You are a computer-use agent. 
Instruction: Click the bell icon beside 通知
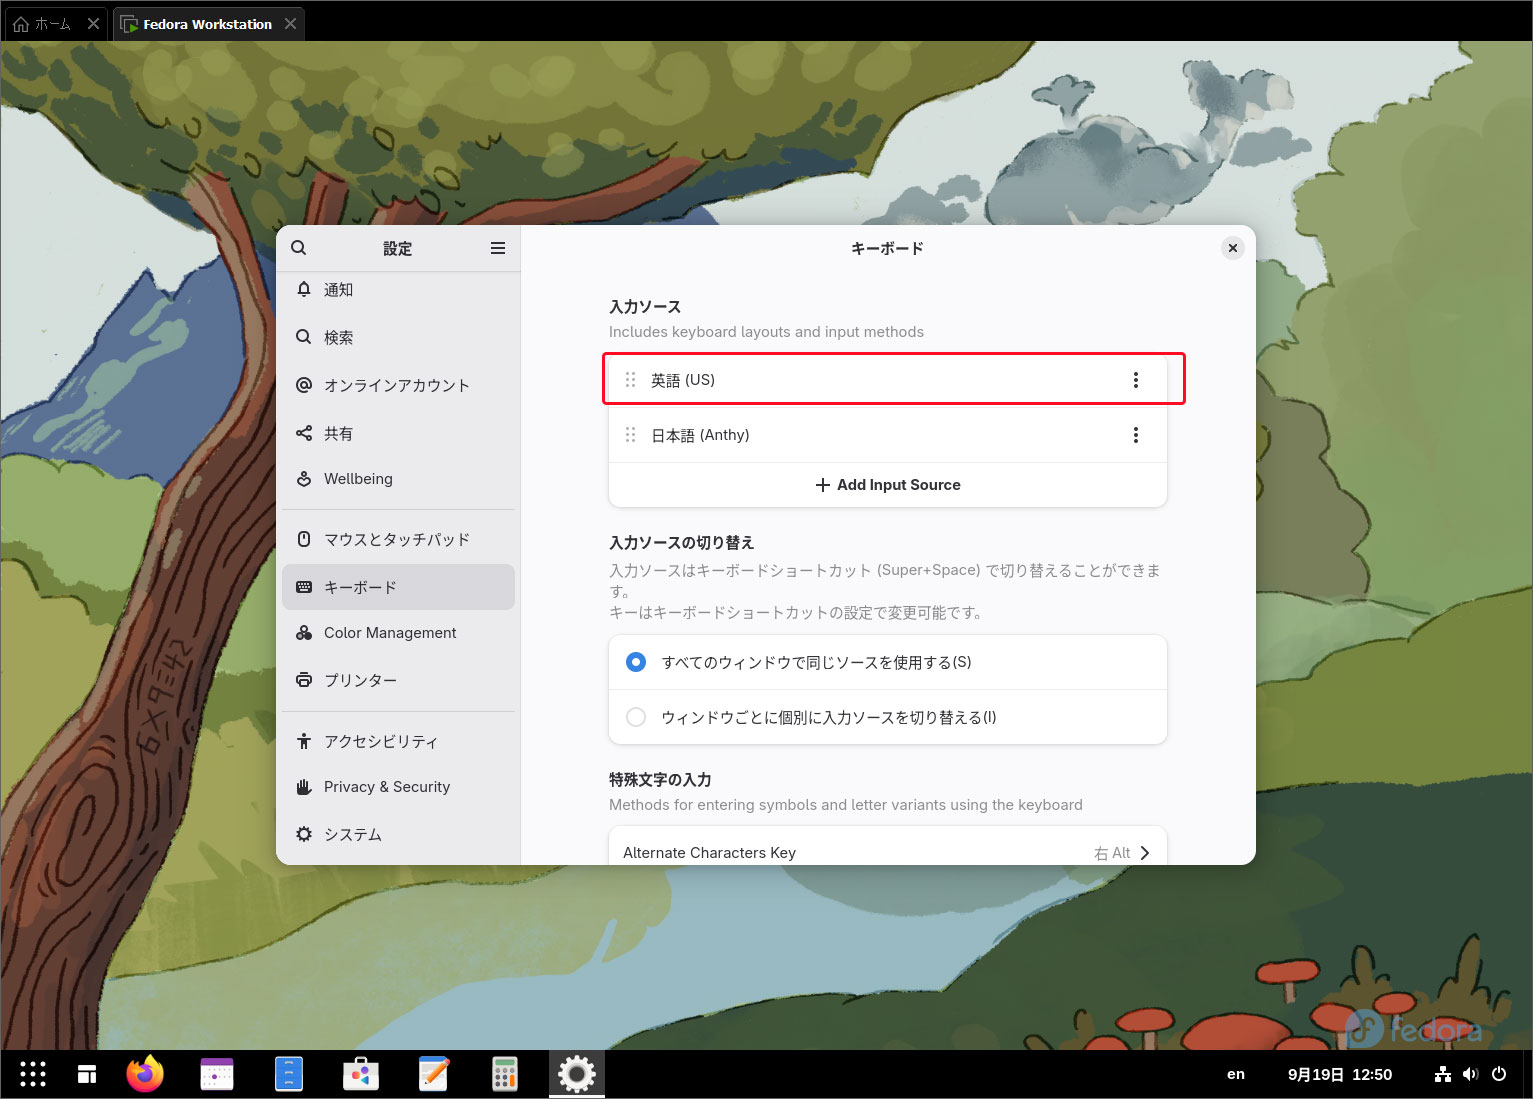pos(304,289)
